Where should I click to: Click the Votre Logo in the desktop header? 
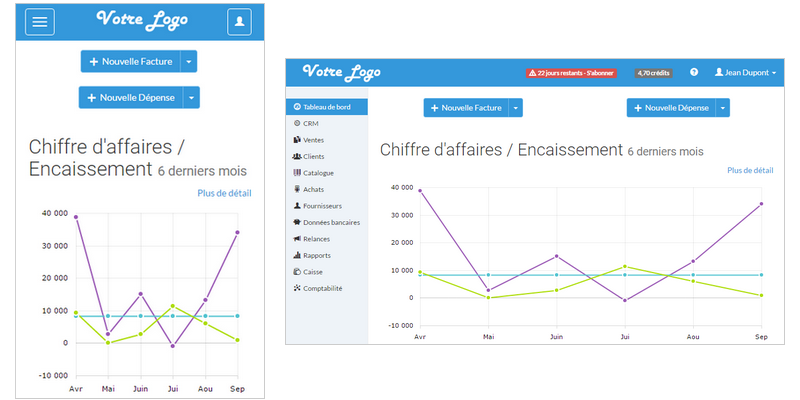point(337,73)
